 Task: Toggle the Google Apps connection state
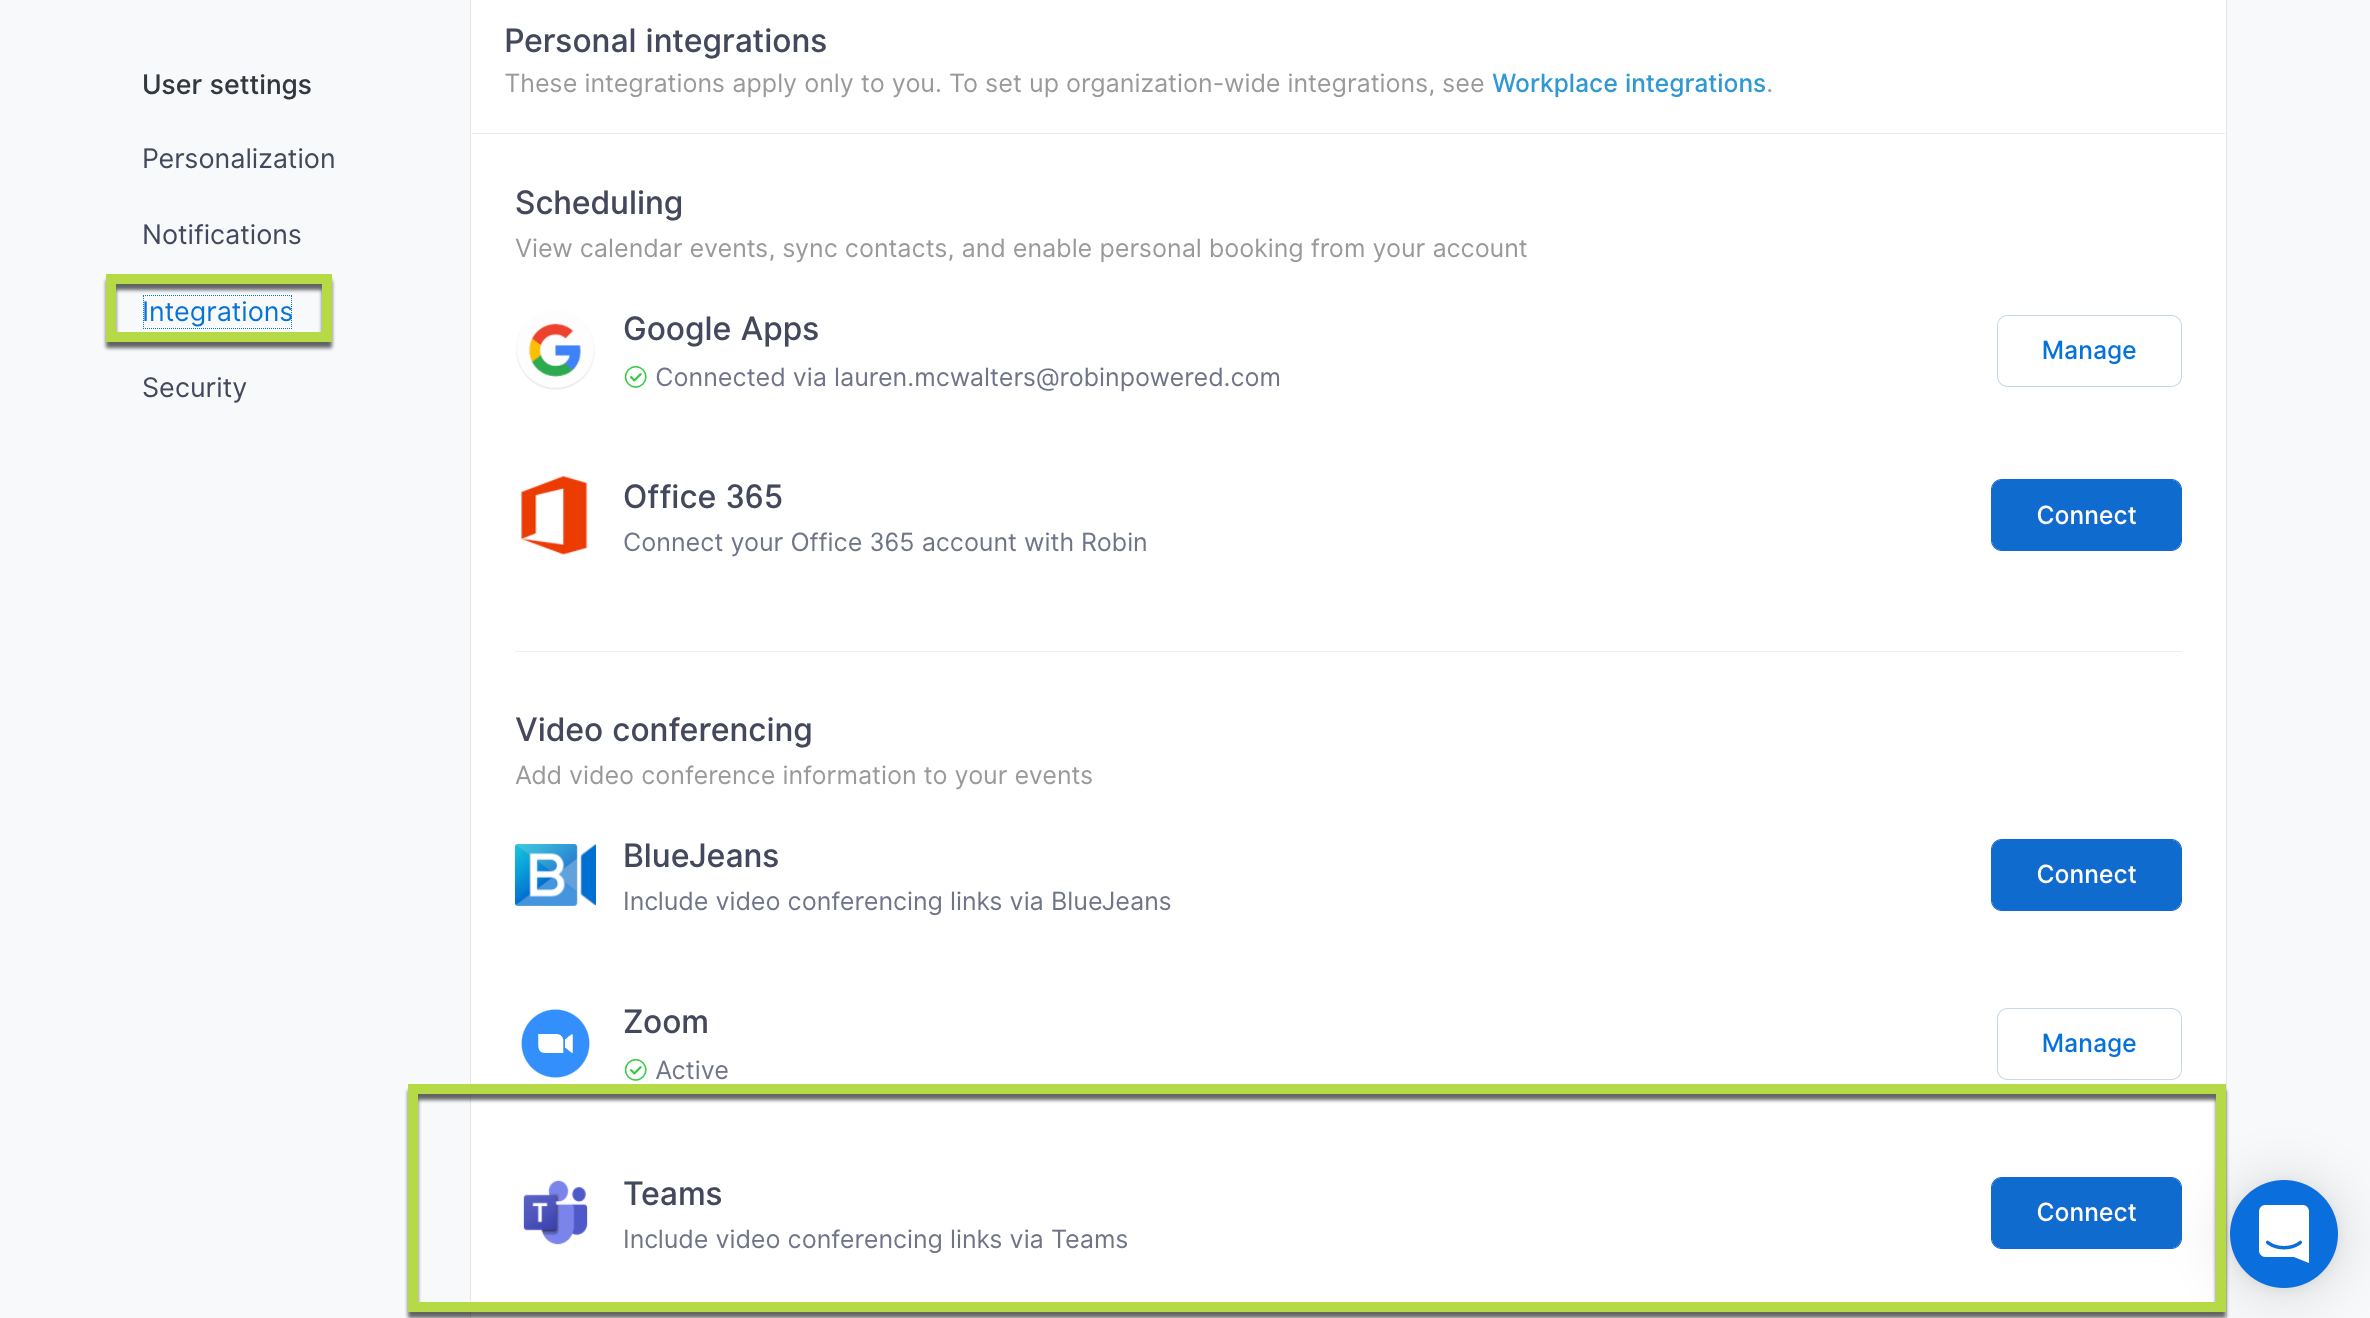click(x=2087, y=351)
